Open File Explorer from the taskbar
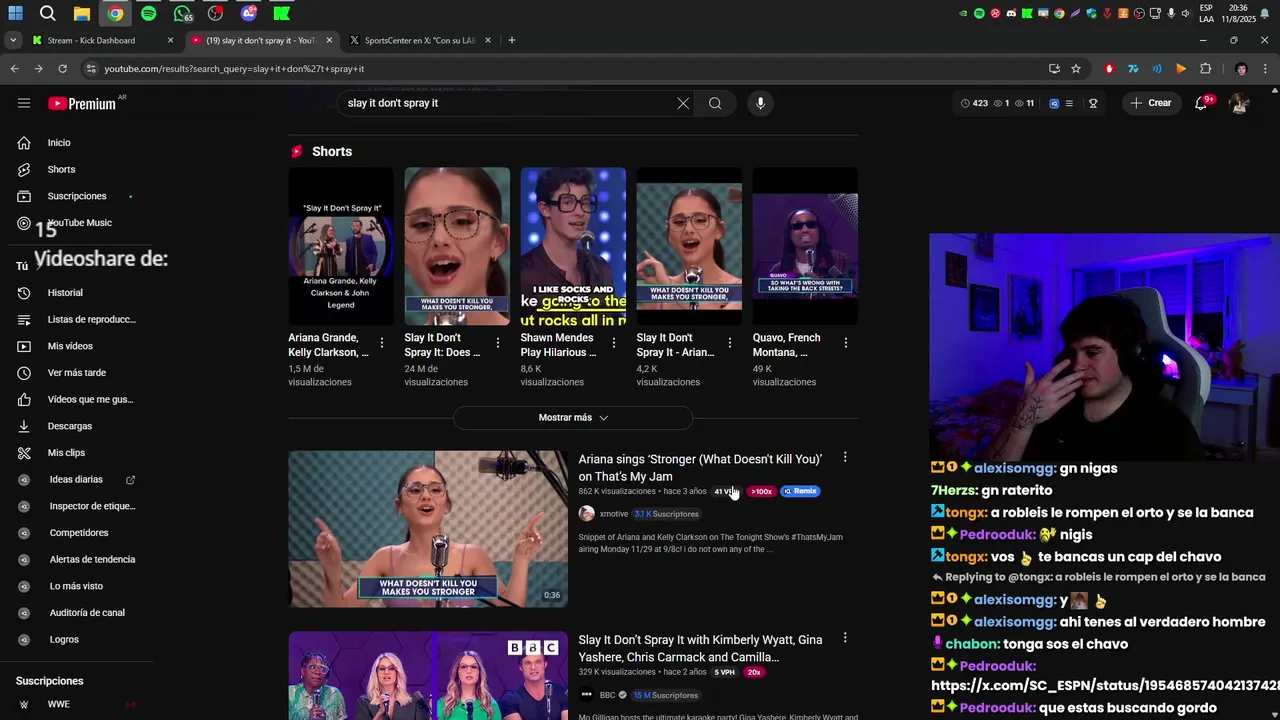The height and width of the screenshot is (720, 1280). 82,13
